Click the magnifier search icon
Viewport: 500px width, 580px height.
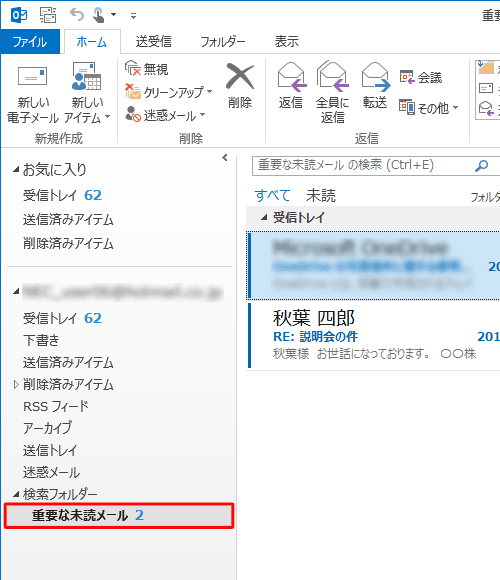click(x=481, y=165)
